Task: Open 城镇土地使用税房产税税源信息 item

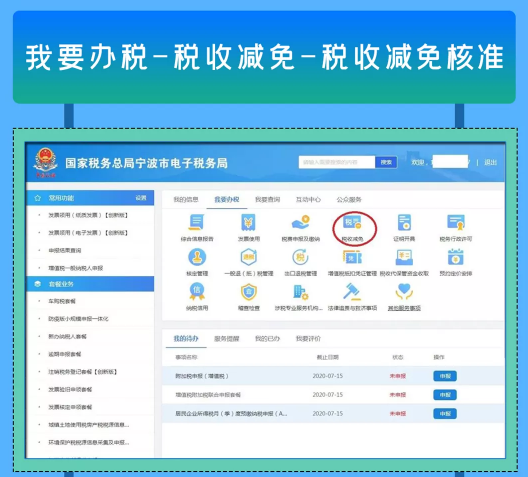Action: point(89,425)
